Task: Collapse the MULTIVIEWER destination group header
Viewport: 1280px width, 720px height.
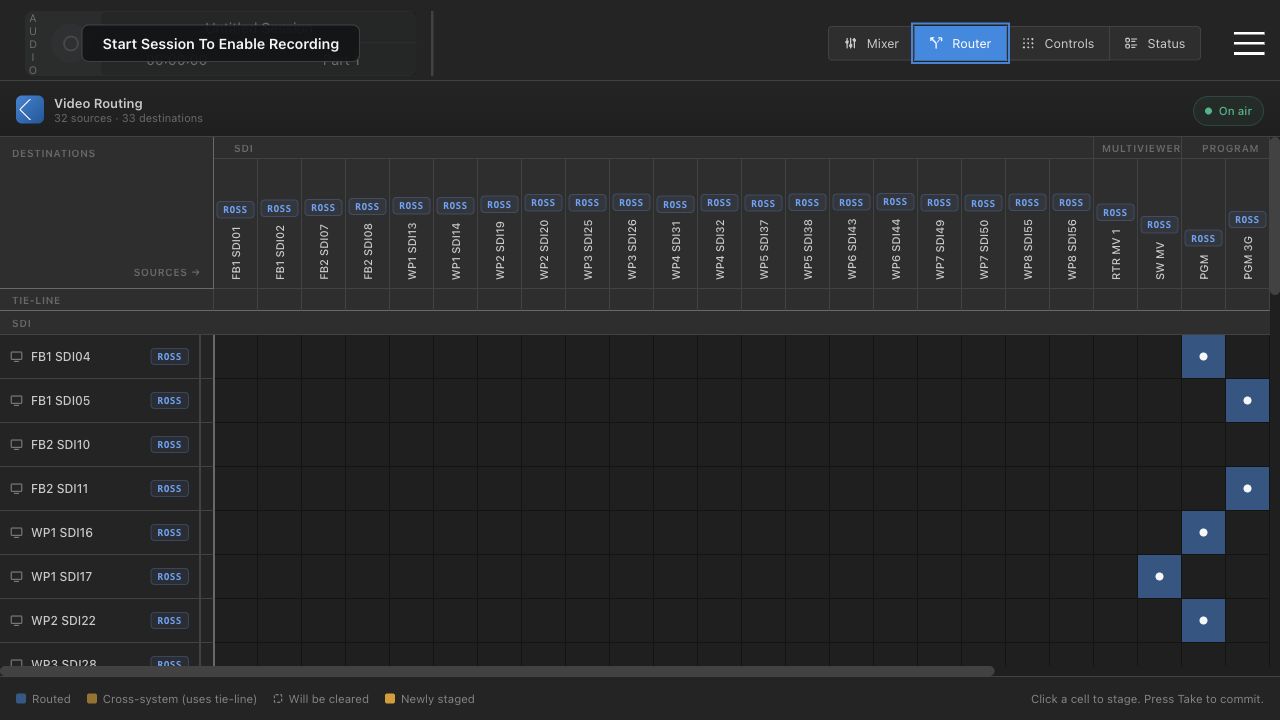Action: tap(1141, 148)
